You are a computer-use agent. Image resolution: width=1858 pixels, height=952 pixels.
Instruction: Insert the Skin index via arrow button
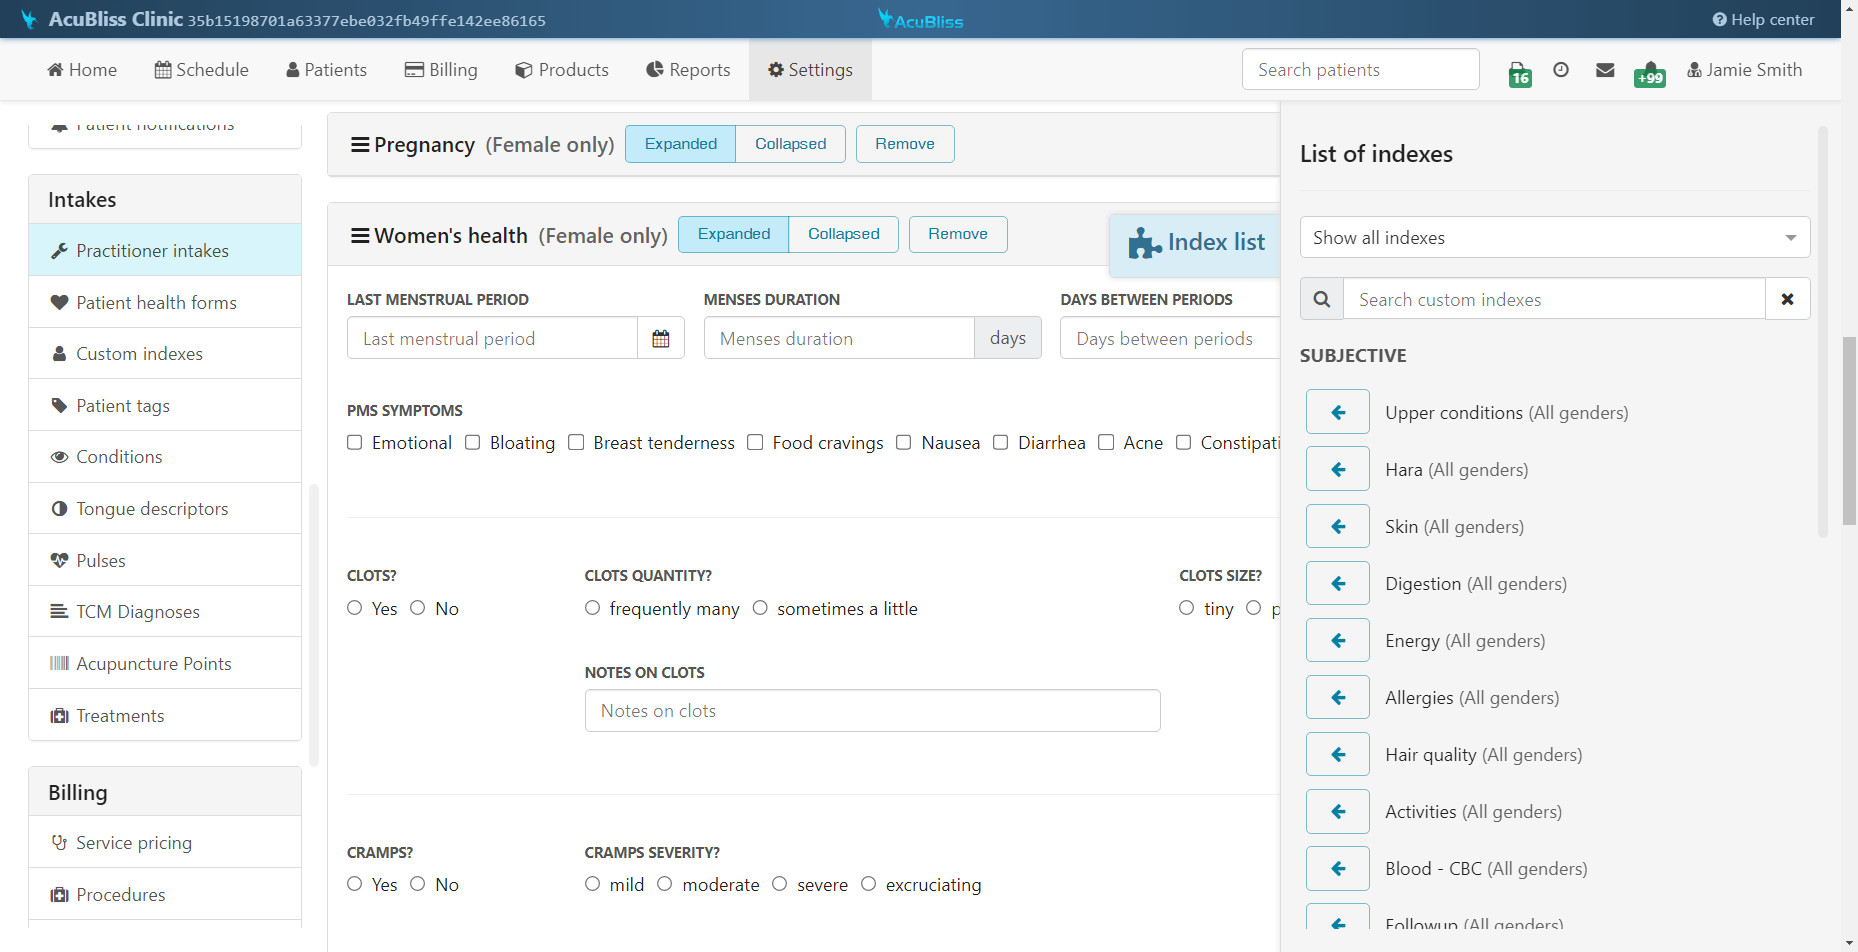(x=1338, y=526)
